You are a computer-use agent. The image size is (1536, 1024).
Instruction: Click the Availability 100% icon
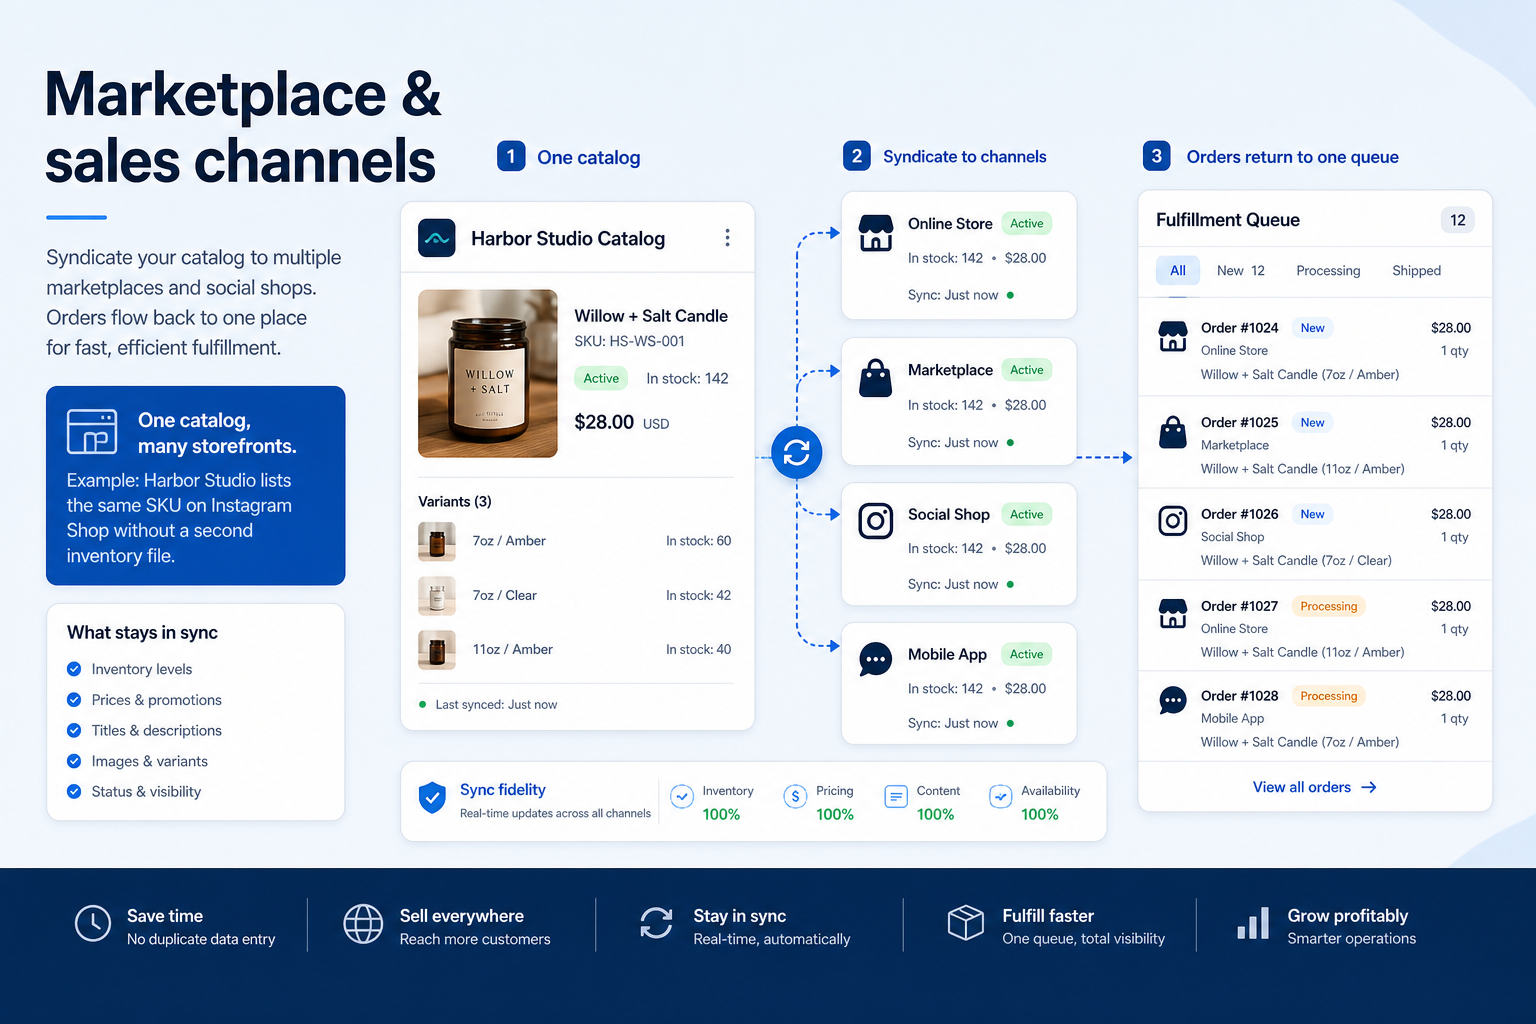coord(1000,796)
